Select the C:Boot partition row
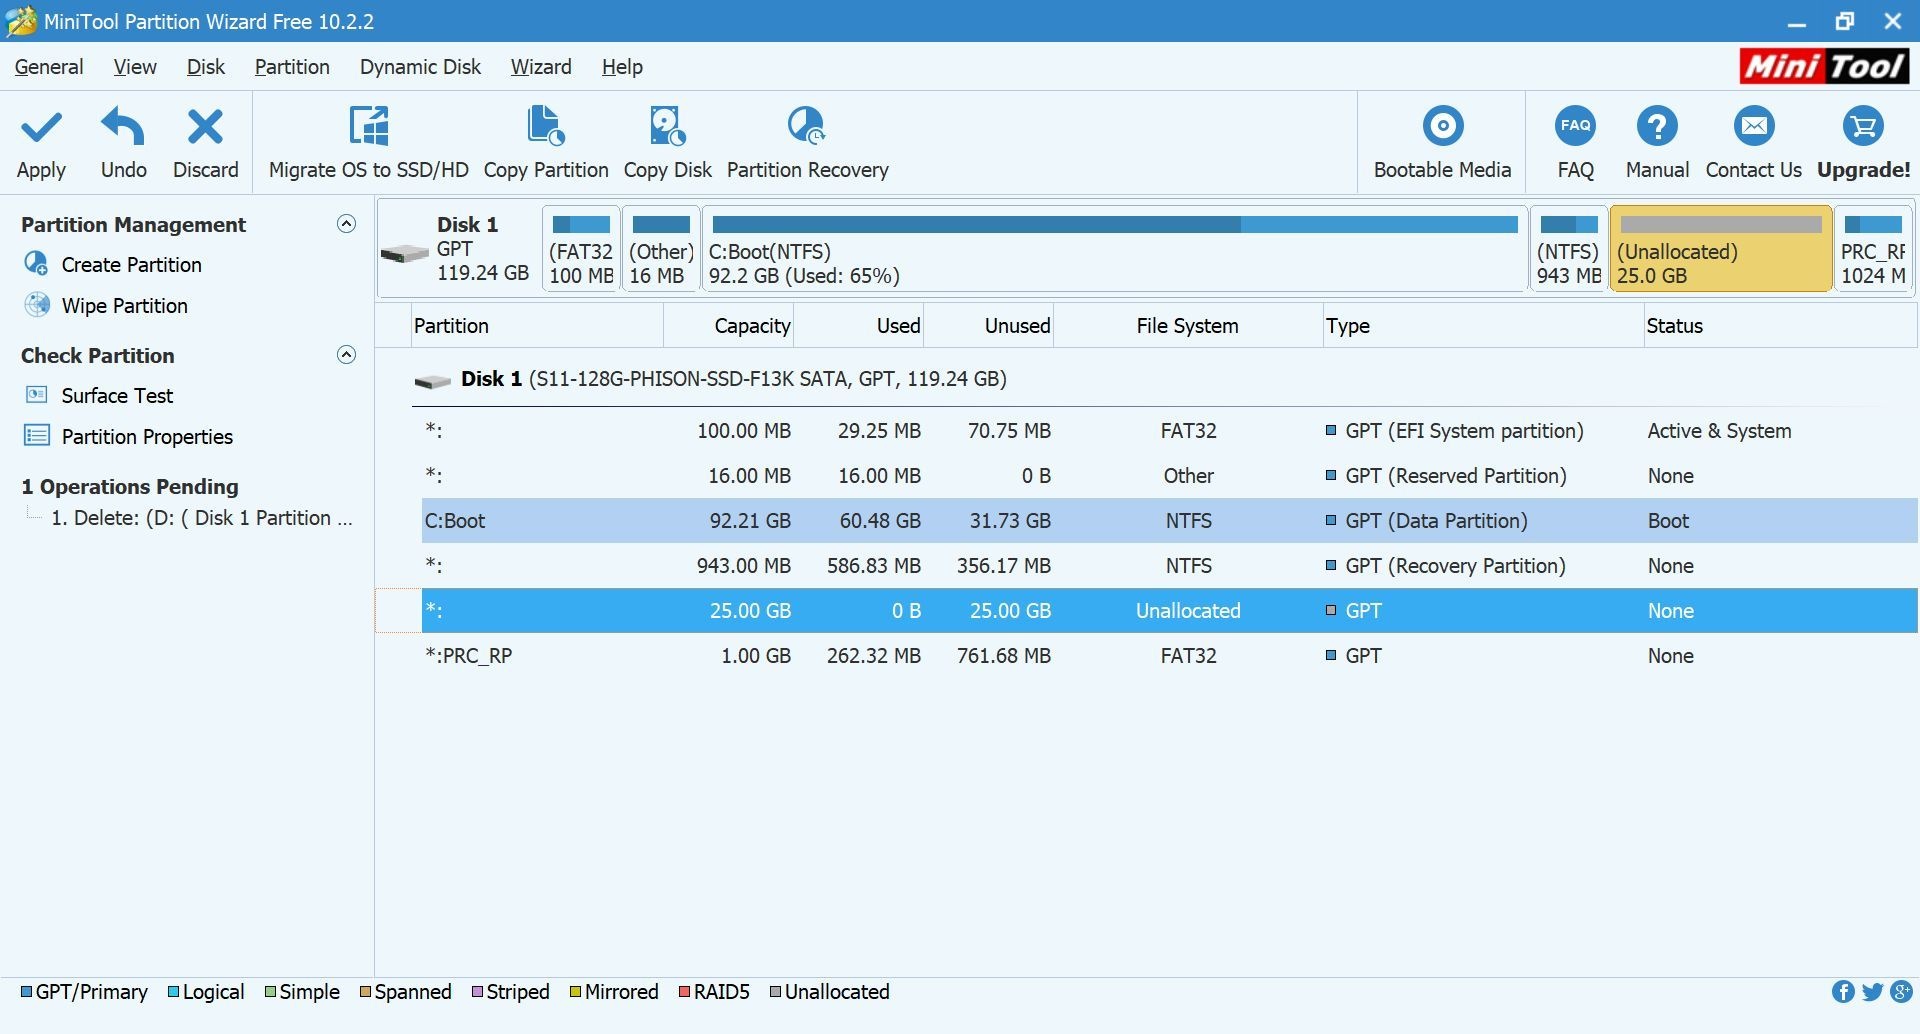1920x1034 pixels. [1169, 521]
